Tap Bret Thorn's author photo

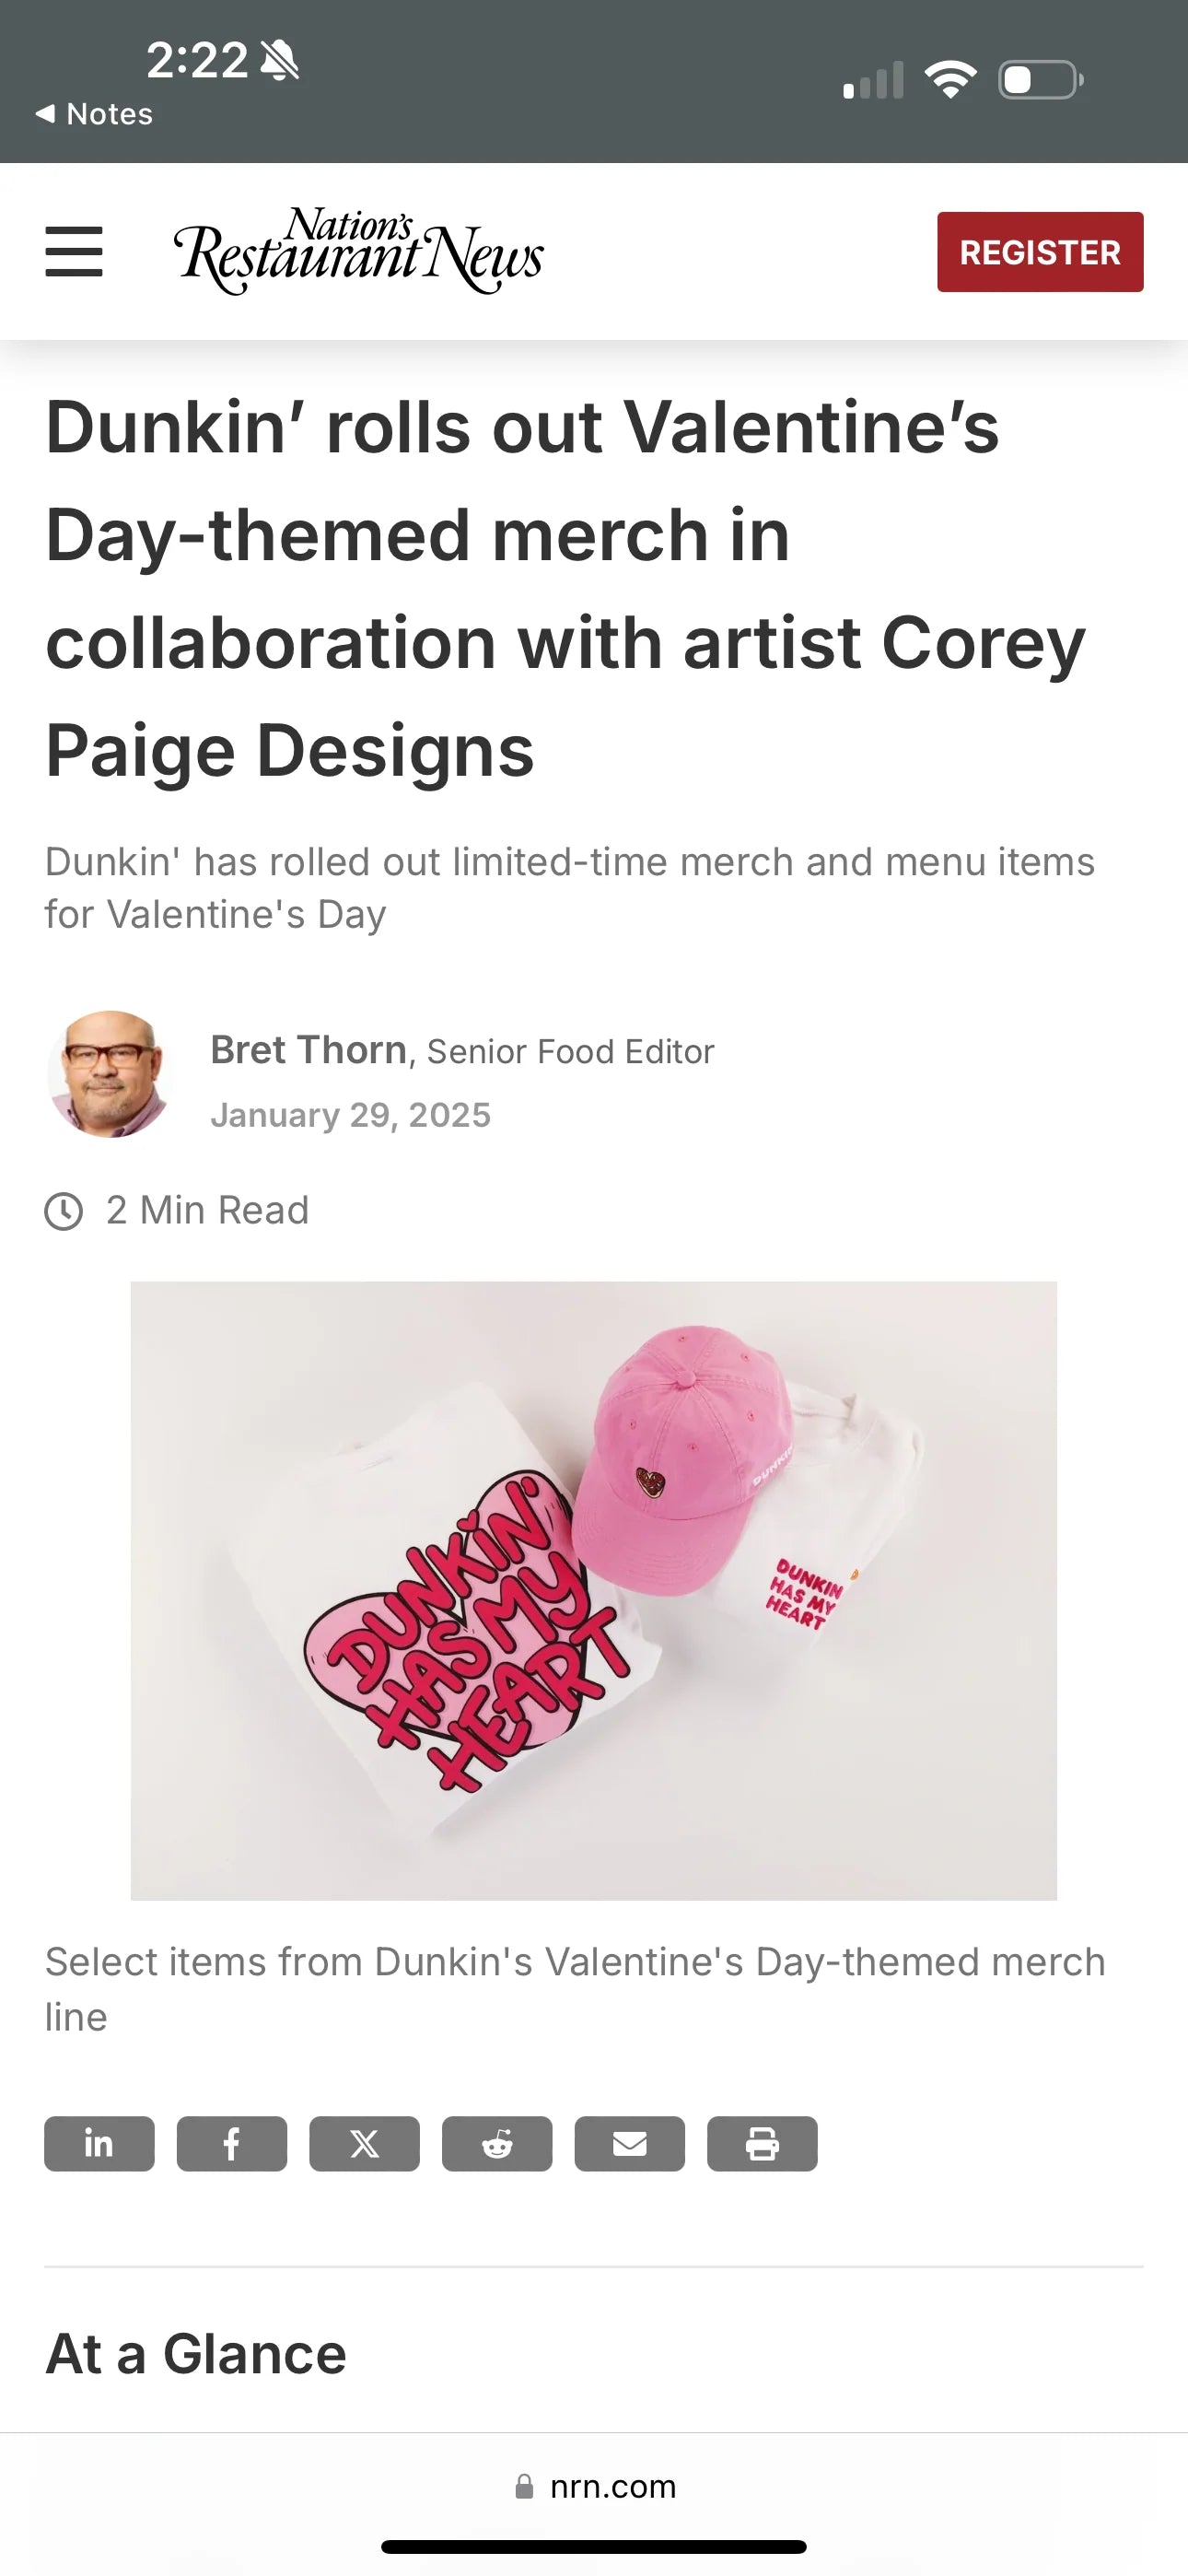(109, 1074)
